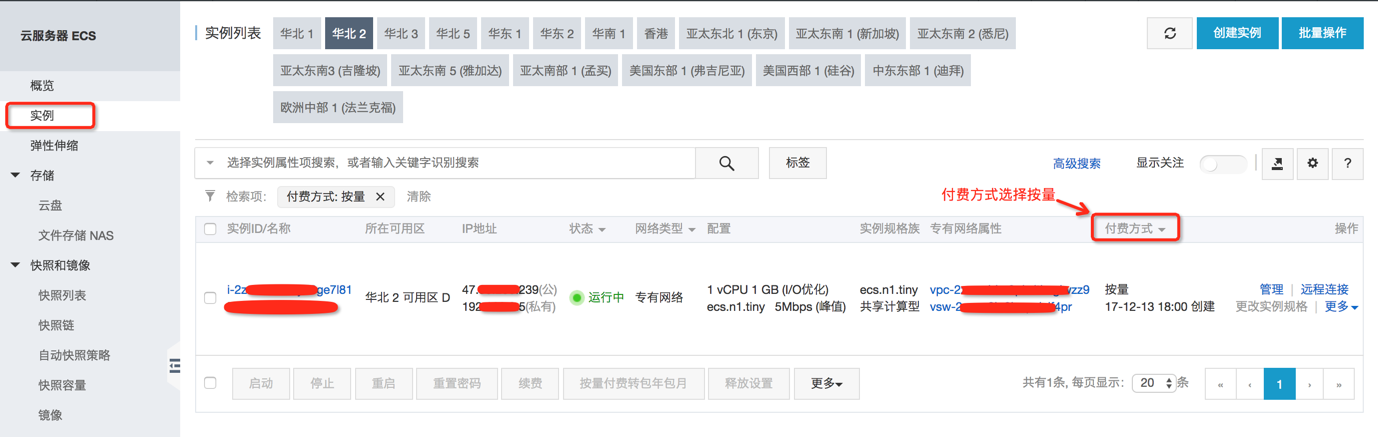Remove the 付费方式: 按量 filter tag

tap(380, 197)
